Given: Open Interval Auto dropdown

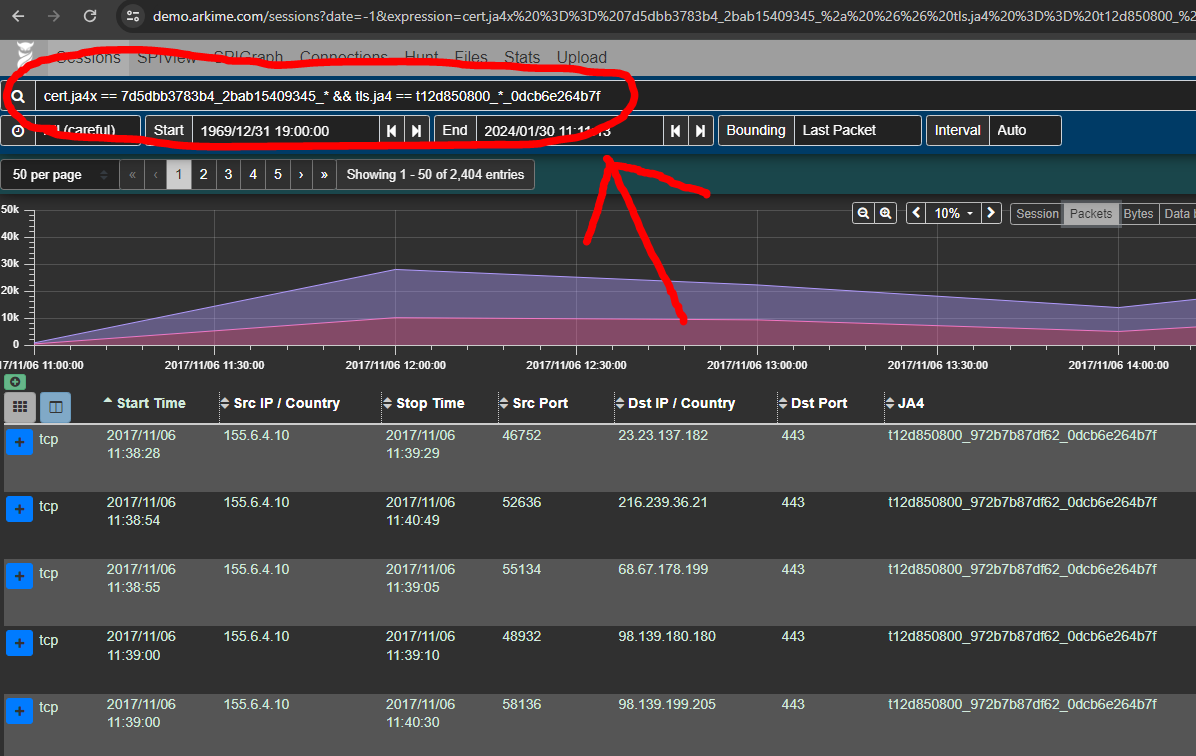Looking at the screenshot, I should click(1024, 130).
